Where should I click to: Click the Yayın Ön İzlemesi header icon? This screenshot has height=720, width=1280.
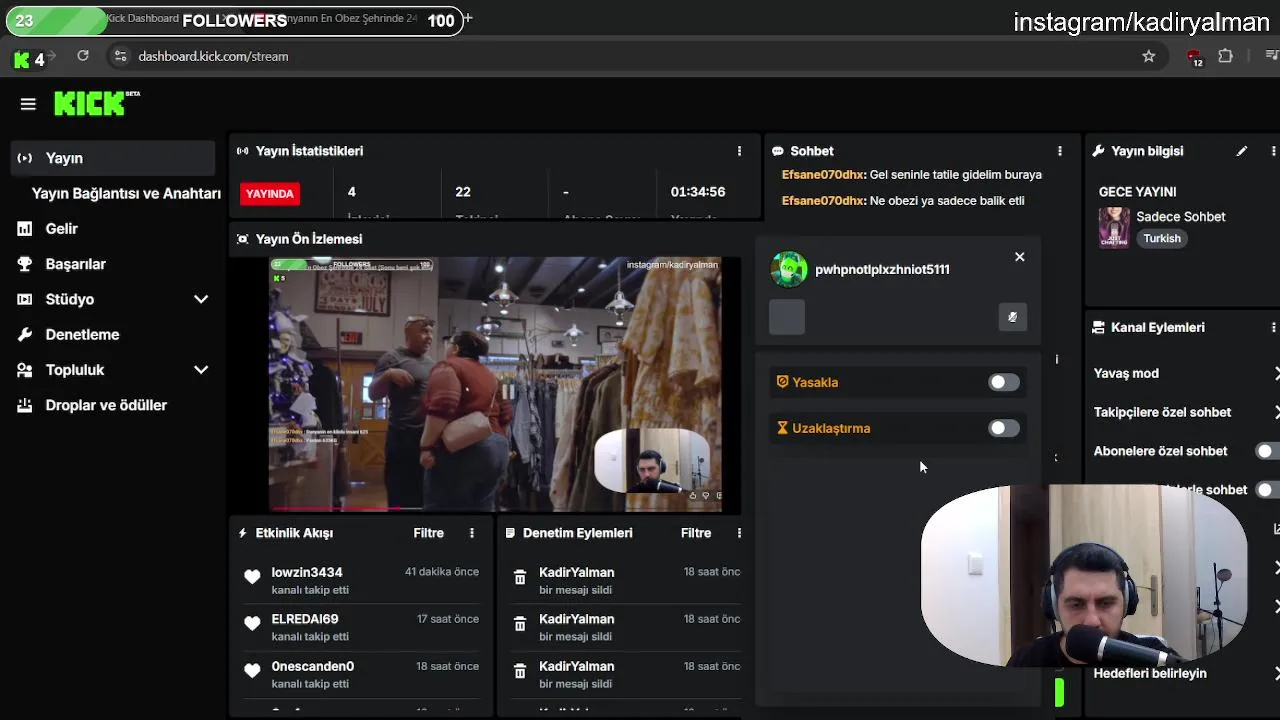click(243, 239)
